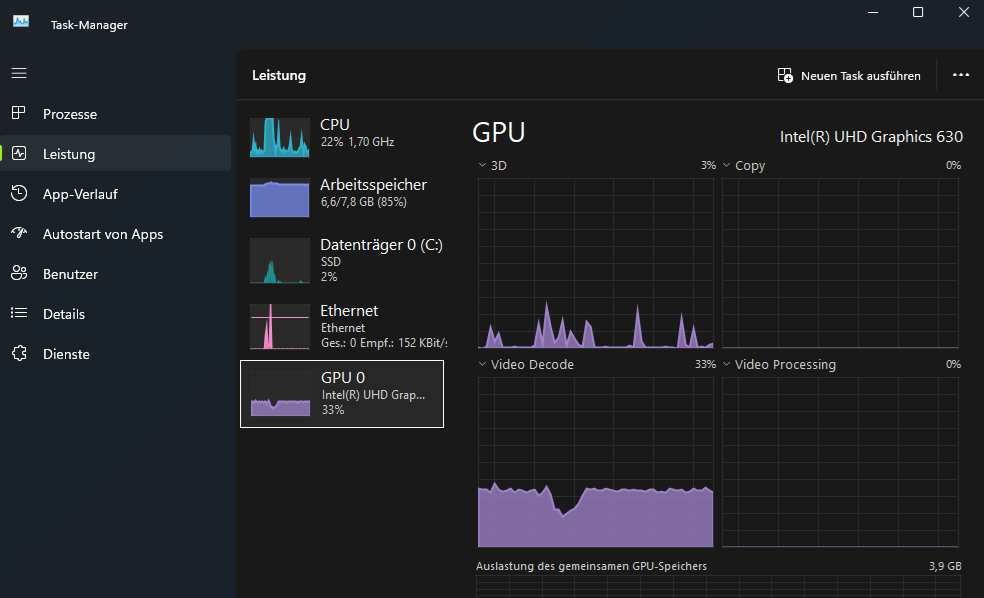Click Datenträger 0 (C:) label
This screenshot has height=598, width=984.
(382, 245)
